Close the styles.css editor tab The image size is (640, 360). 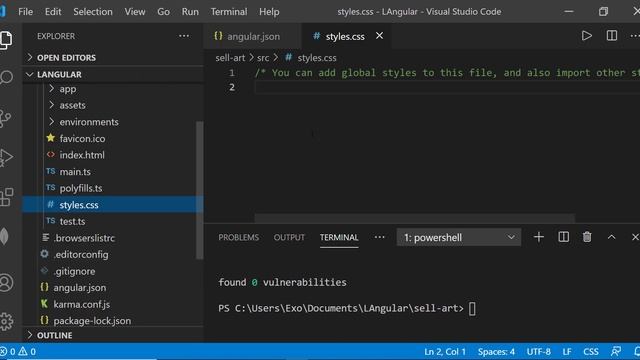pos(379,36)
